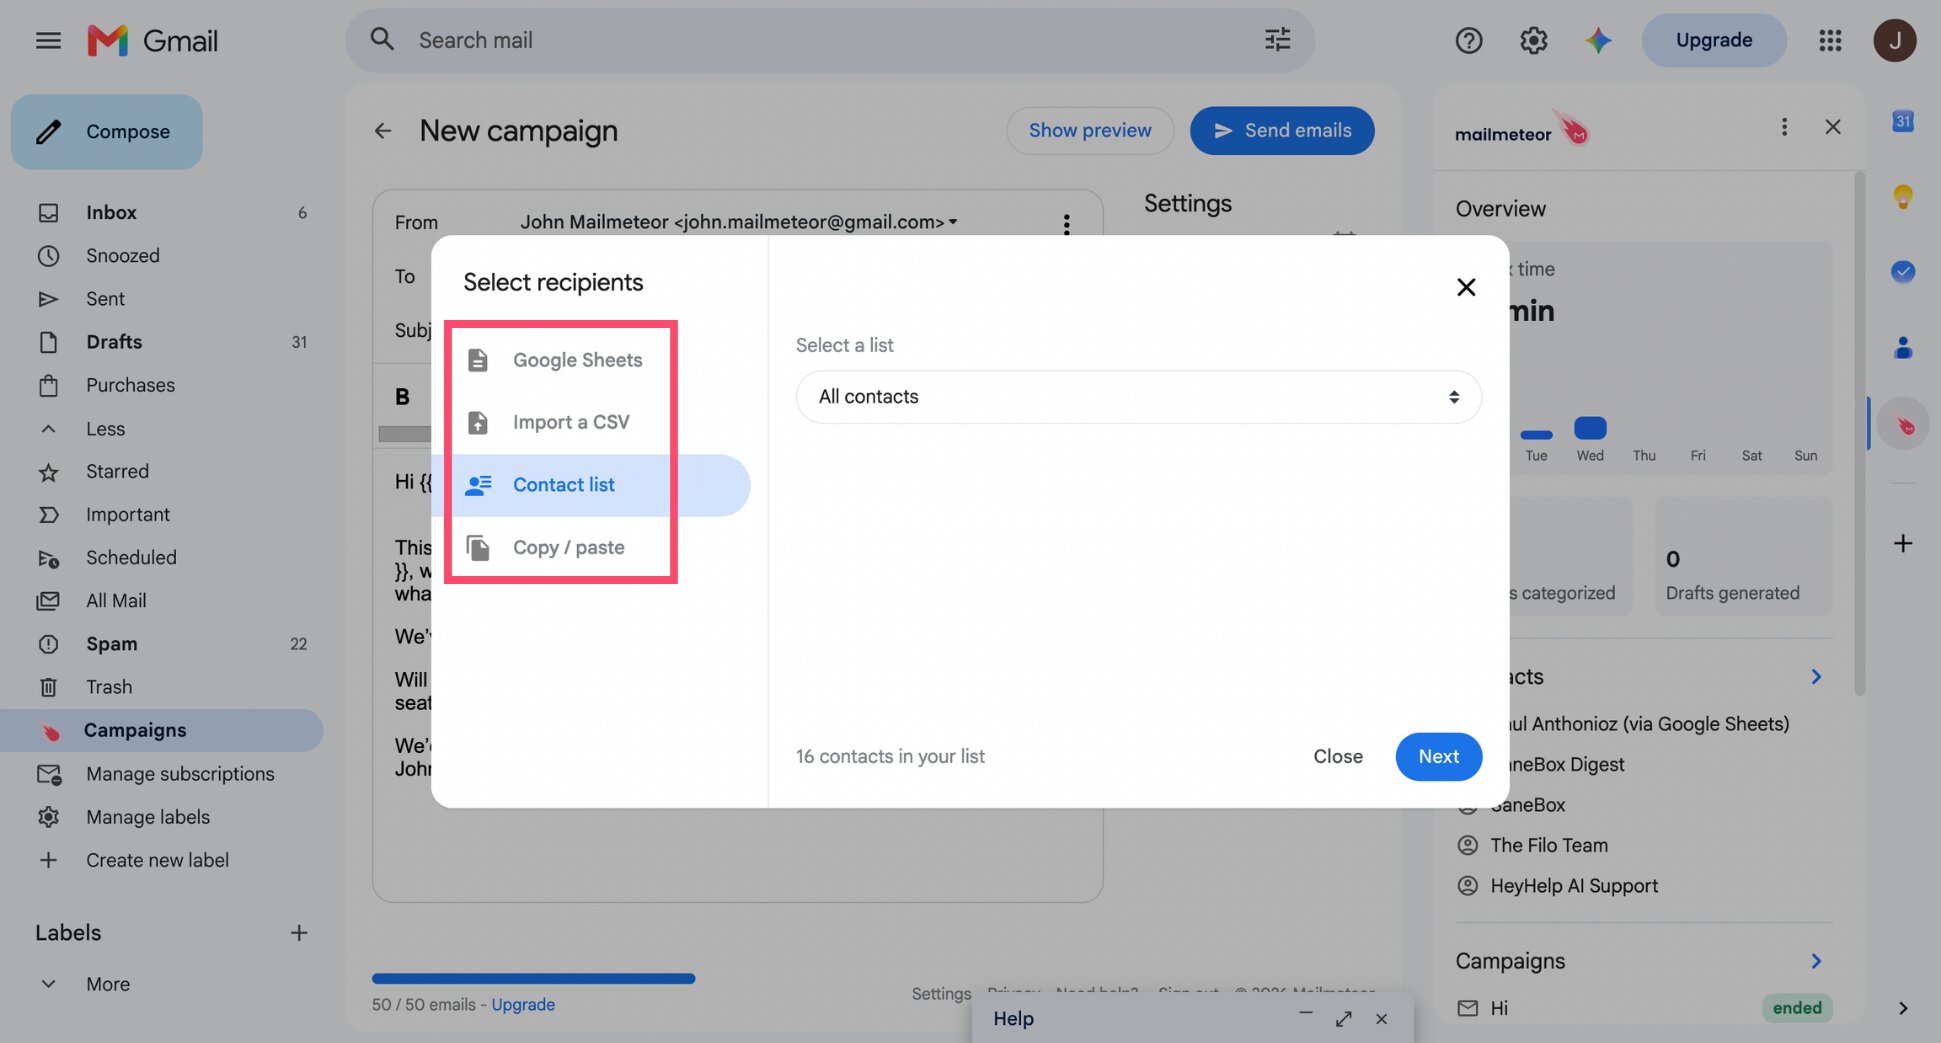Expand the Help window to full screen
This screenshot has height=1043, width=1941.
pyautogui.click(x=1343, y=1019)
